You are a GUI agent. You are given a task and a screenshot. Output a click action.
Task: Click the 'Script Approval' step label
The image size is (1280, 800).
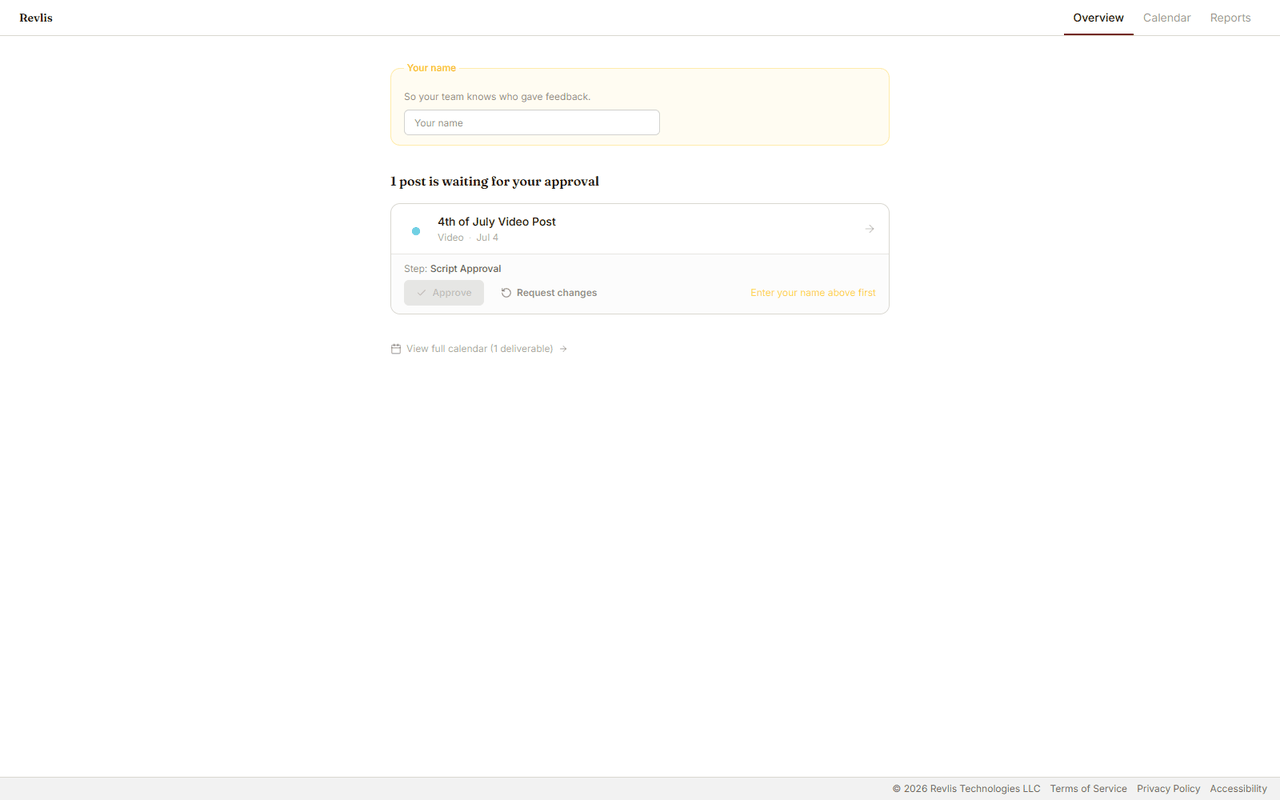click(466, 269)
